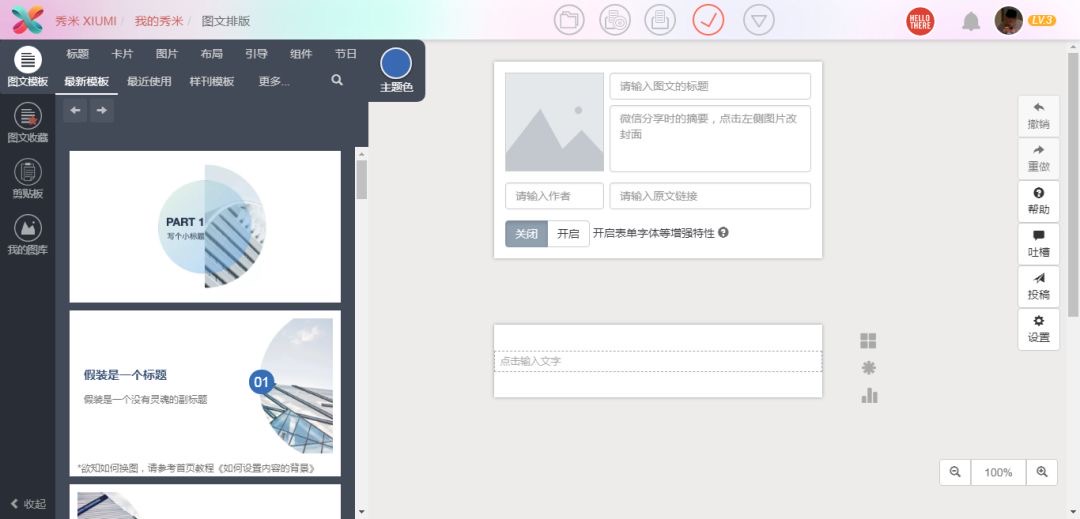Image resolution: width=1080 pixels, height=519 pixels.
Task: Select 图文模板 sidebar icon
Action: point(28,67)
